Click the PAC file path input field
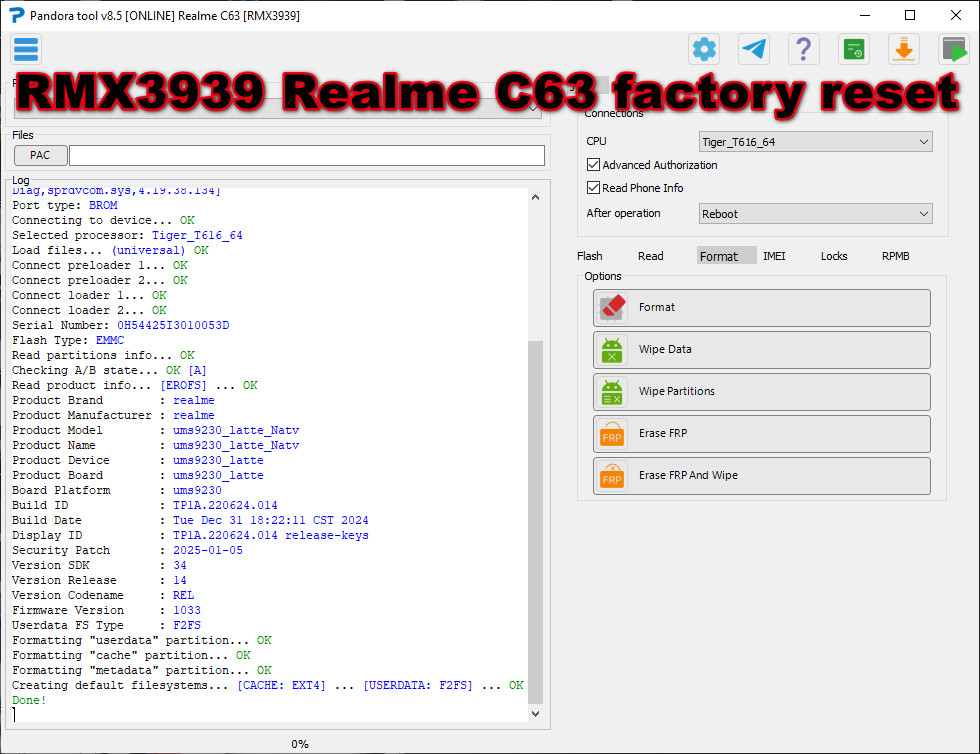The width and height of the screenshot is (980, 754). [x=307, y=155]
